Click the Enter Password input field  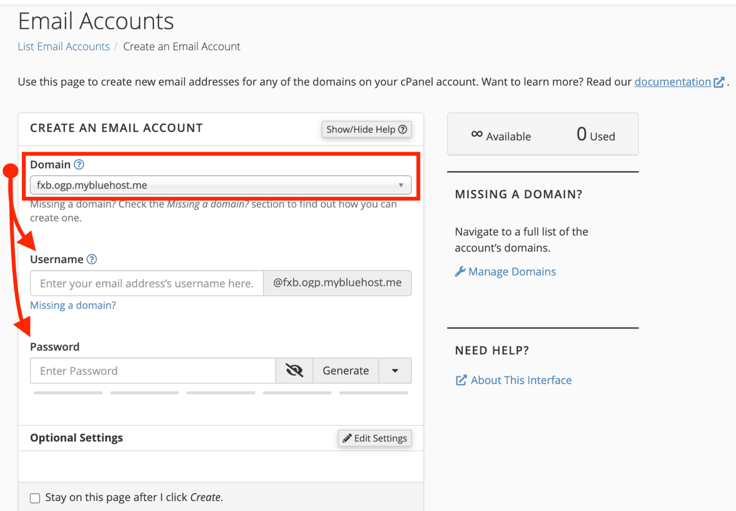coord(153,371)
